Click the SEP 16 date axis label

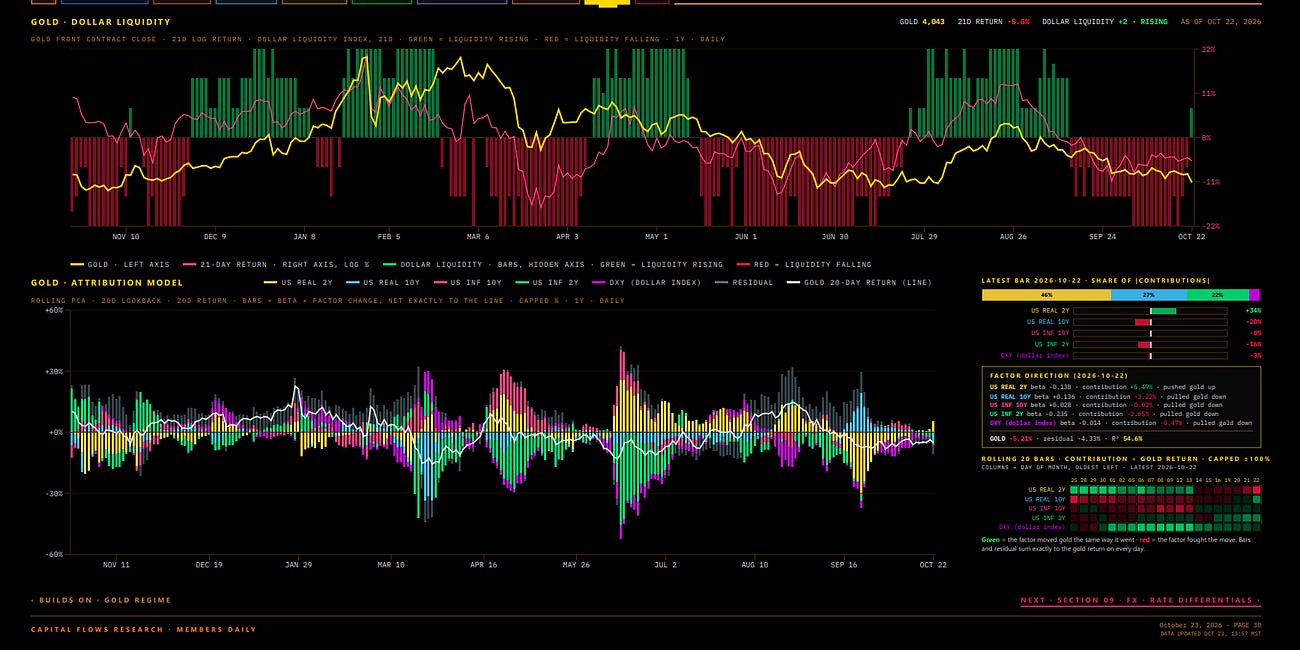point(845,565)
